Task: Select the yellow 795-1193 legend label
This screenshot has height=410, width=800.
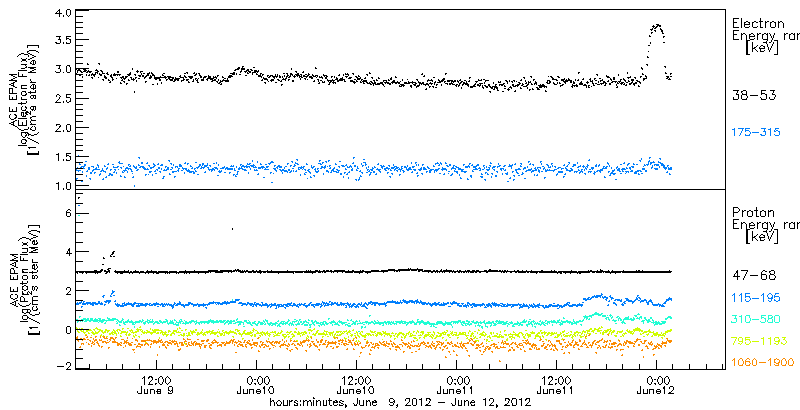Action: (759, 341)
